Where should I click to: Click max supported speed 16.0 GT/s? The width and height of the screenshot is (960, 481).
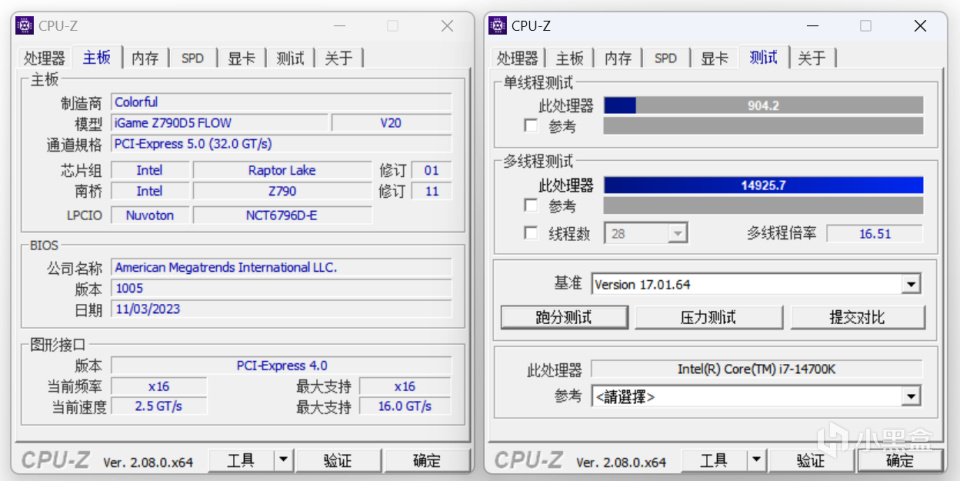click(405, 406)
